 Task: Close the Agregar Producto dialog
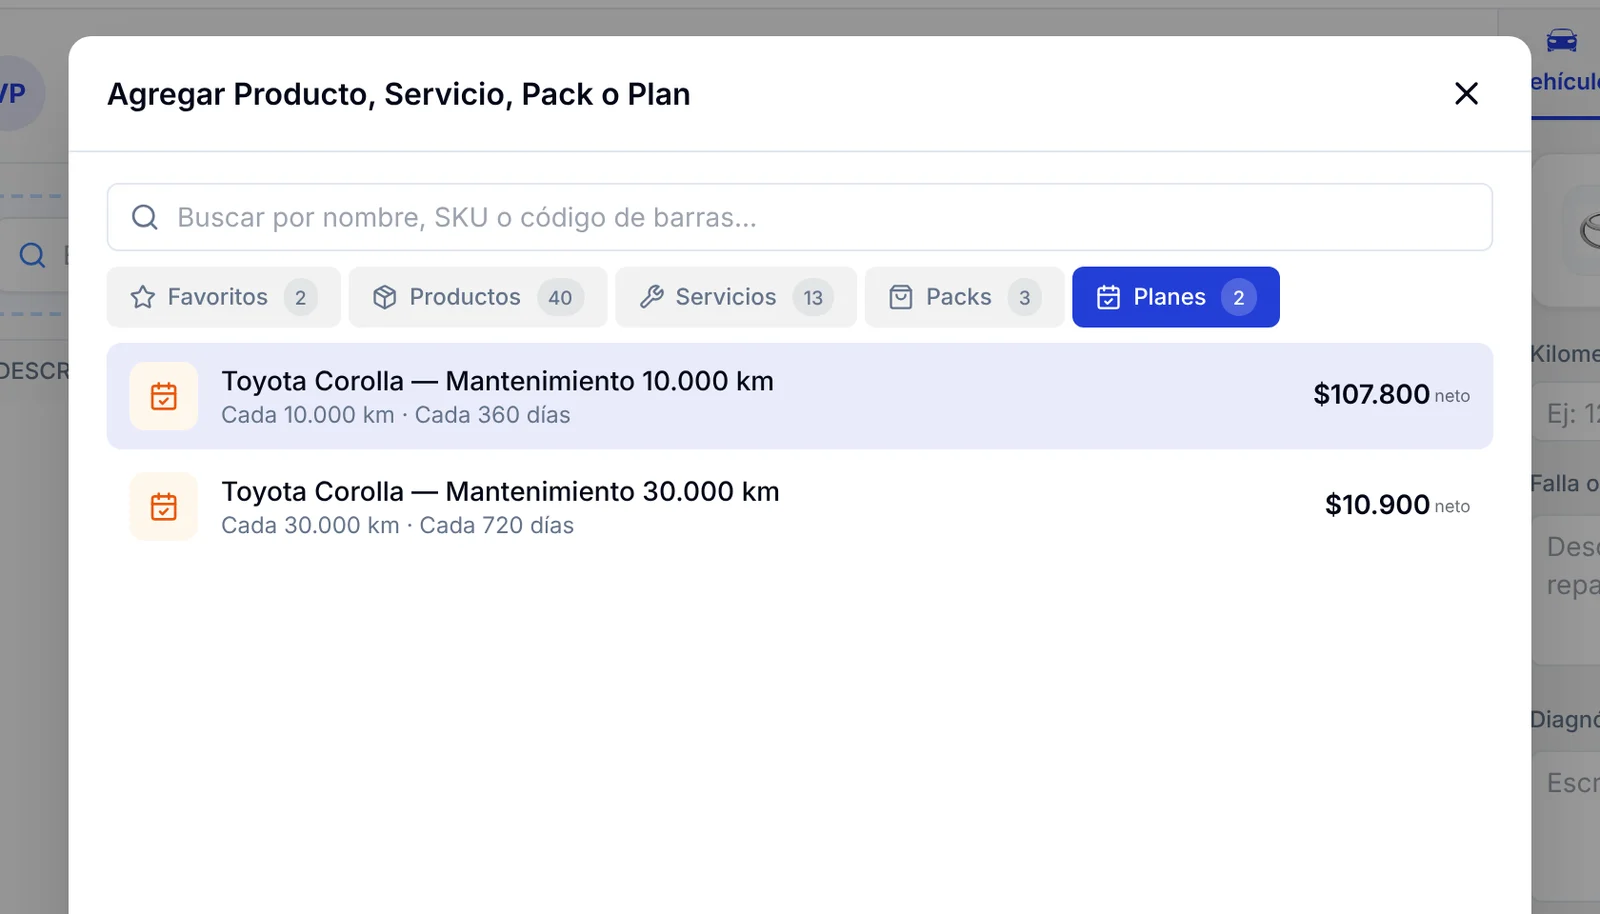point(1466,93)
